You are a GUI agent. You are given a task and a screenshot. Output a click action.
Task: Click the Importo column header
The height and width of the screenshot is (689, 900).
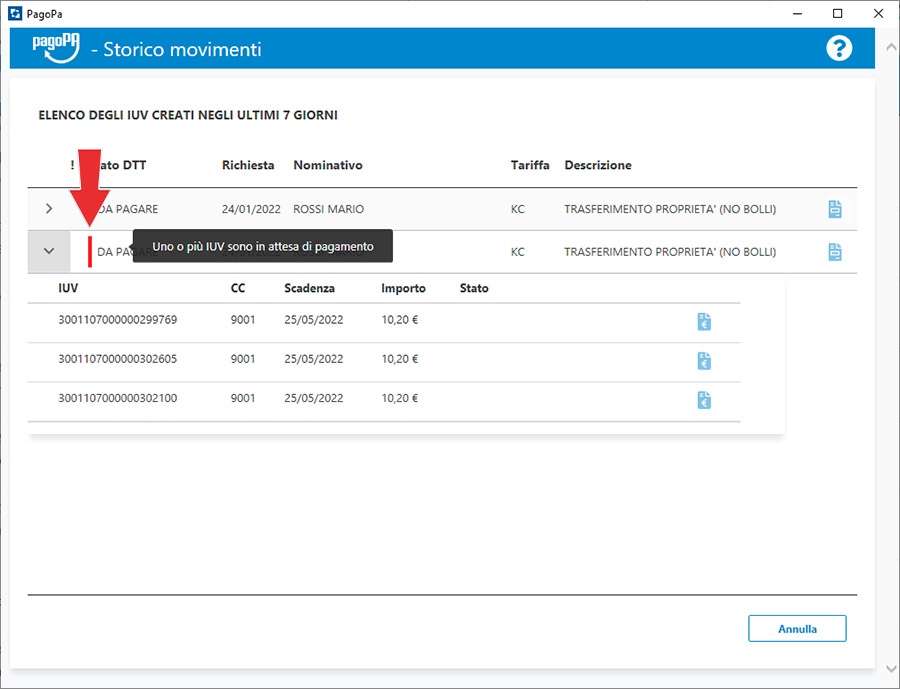tap(403, 288)
